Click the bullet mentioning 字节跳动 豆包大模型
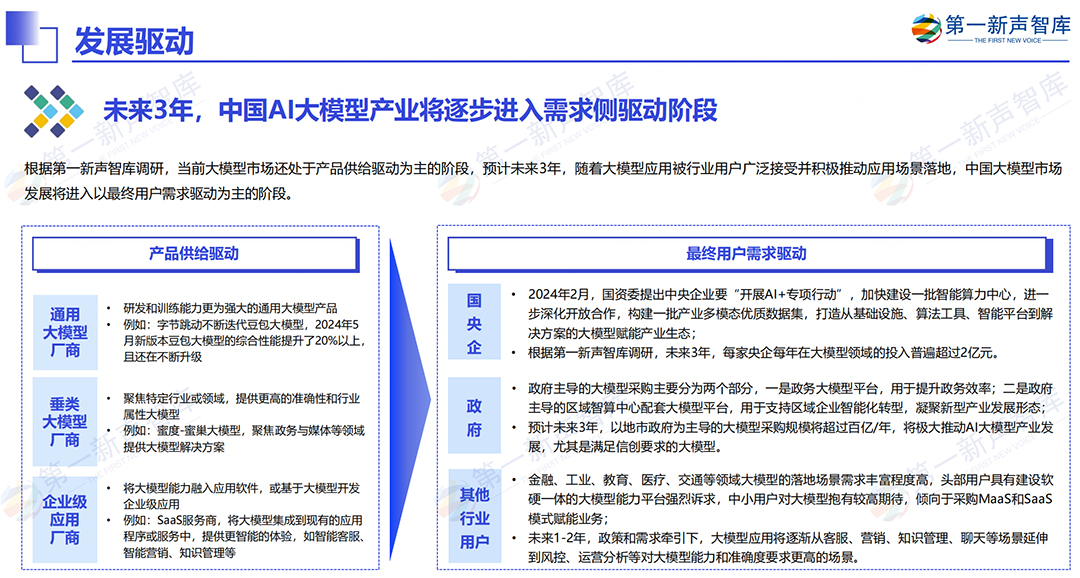Screen dimensions: 1080x578 pos(243,332)
